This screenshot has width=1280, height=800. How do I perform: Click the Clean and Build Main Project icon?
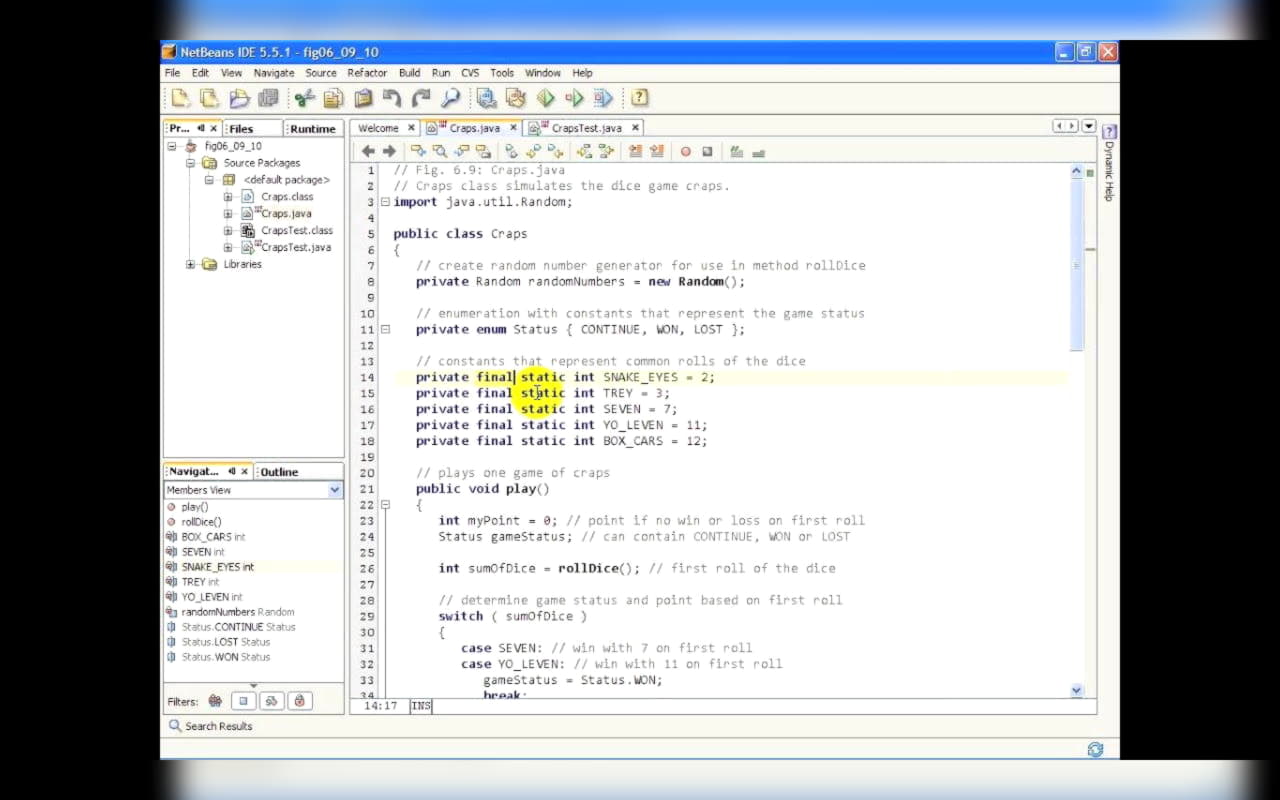[x=516, y=98]
